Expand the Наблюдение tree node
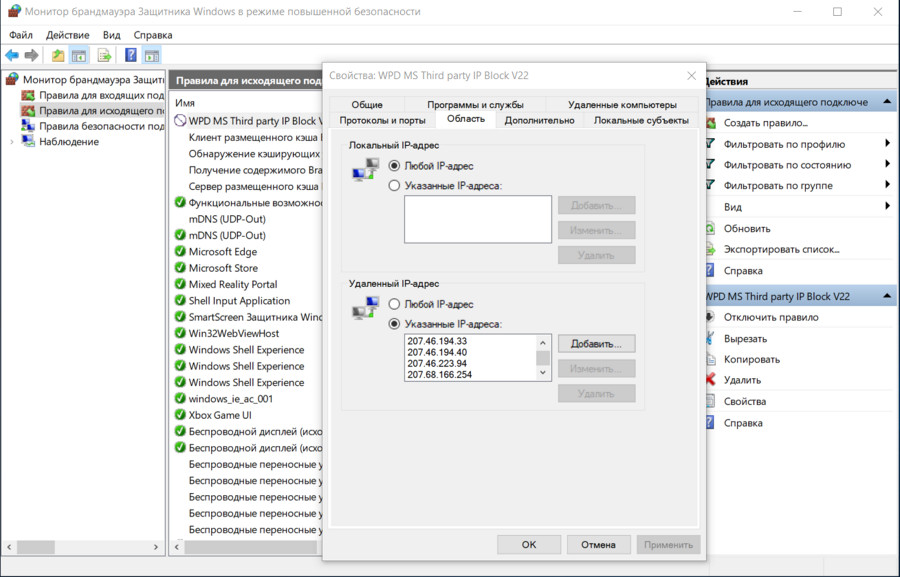This screenshot has height=577, width=900. point(11,142)
